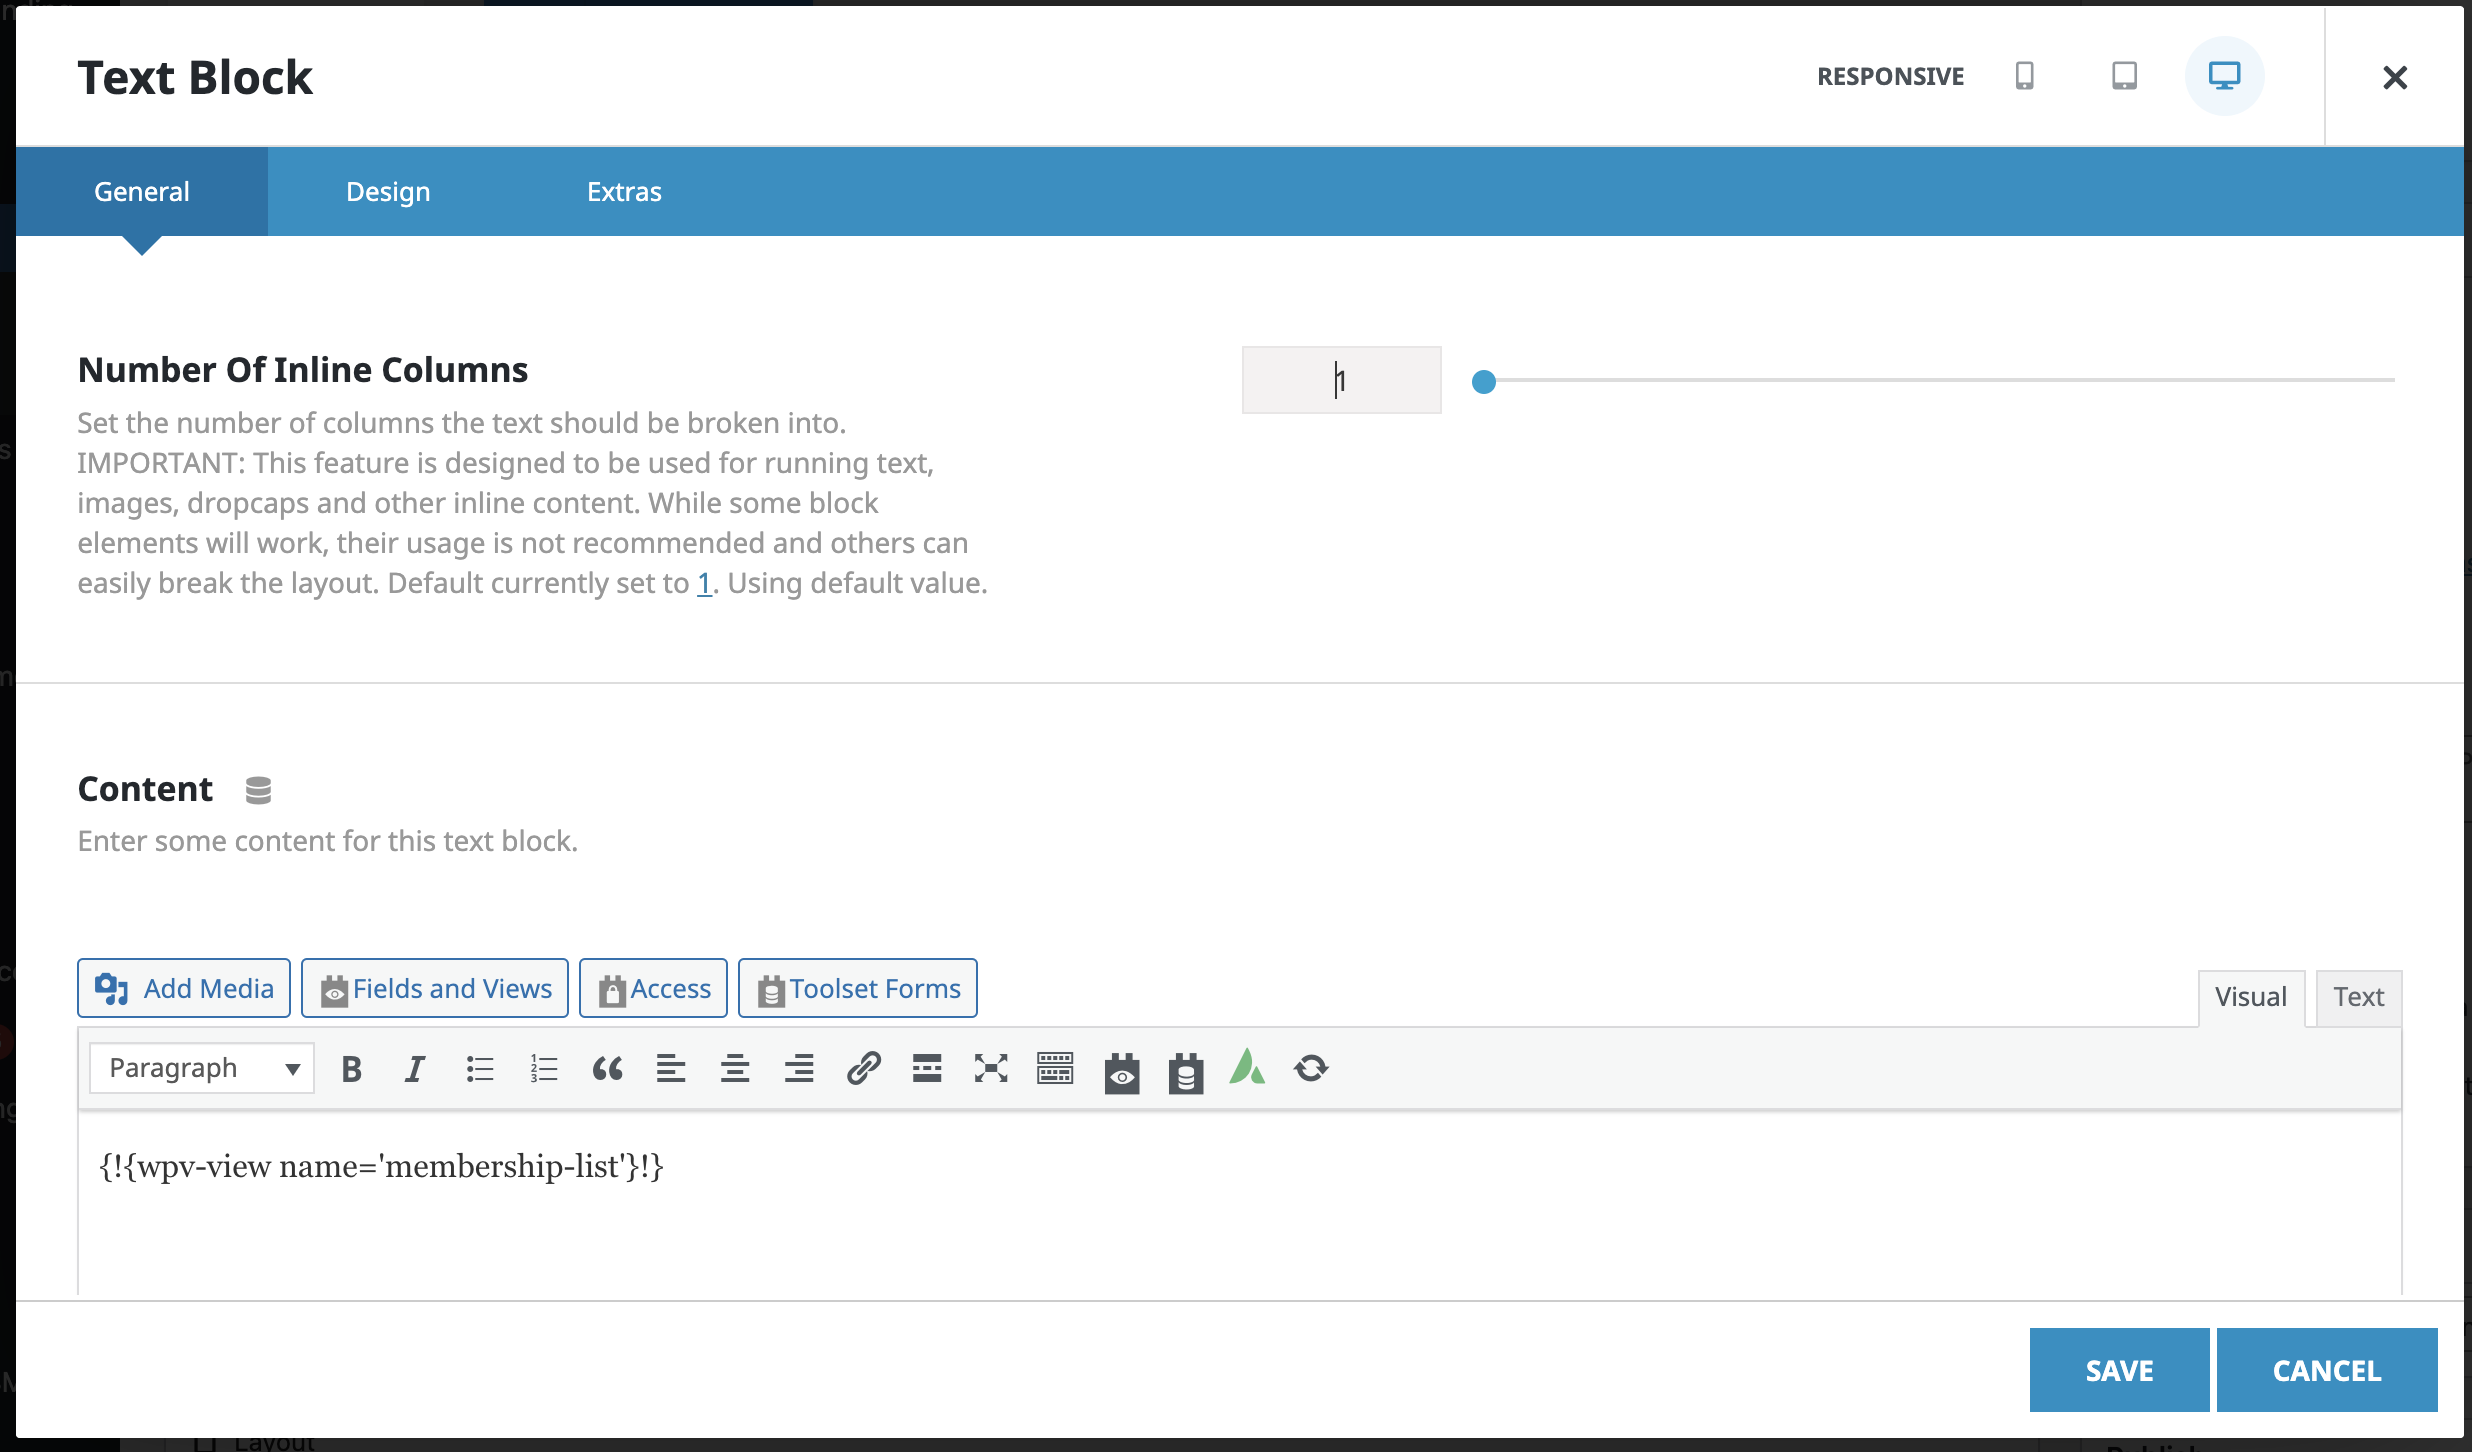Open the Paragraph format dropdown

click(202, 1068)
